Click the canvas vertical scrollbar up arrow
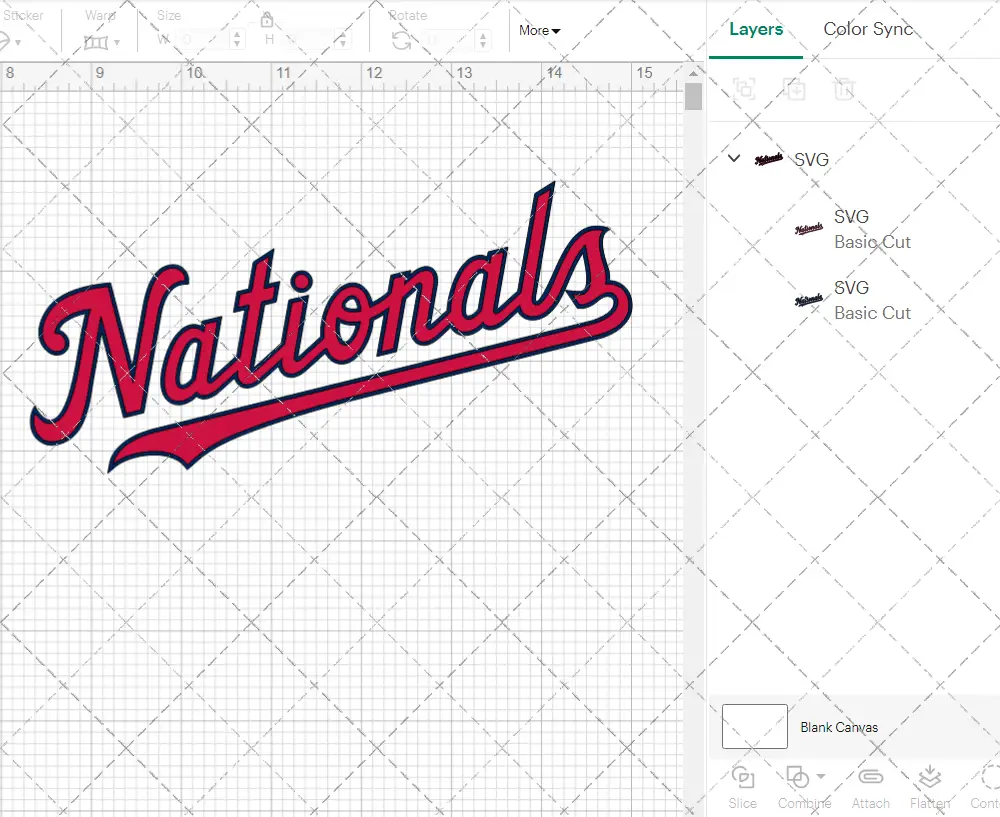1000x817 pixels. [x=694, y=75]
